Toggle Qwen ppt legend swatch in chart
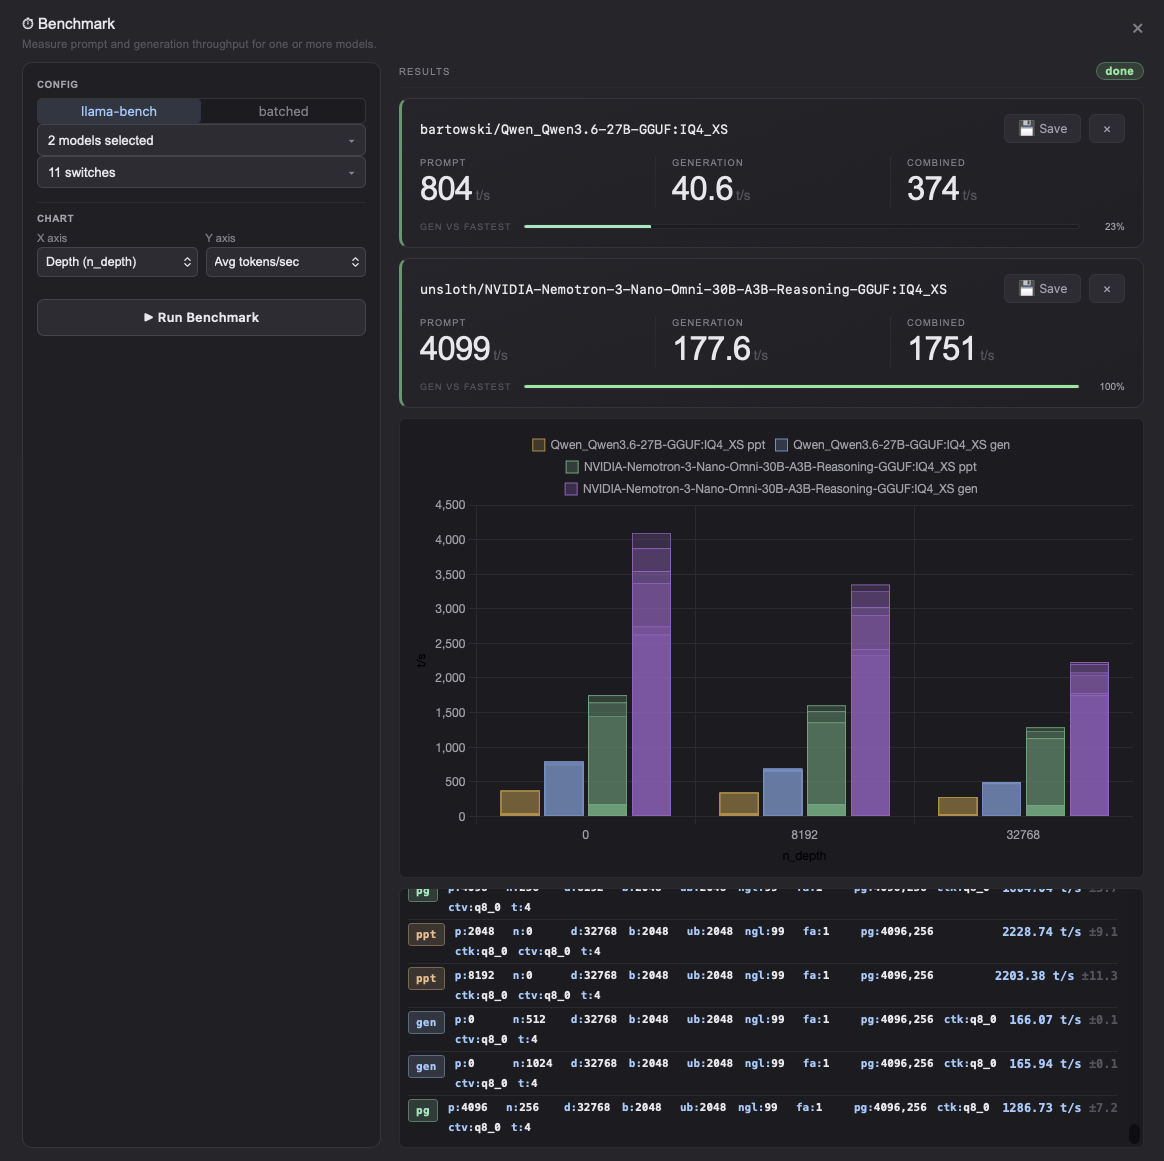 coord(539,445)
